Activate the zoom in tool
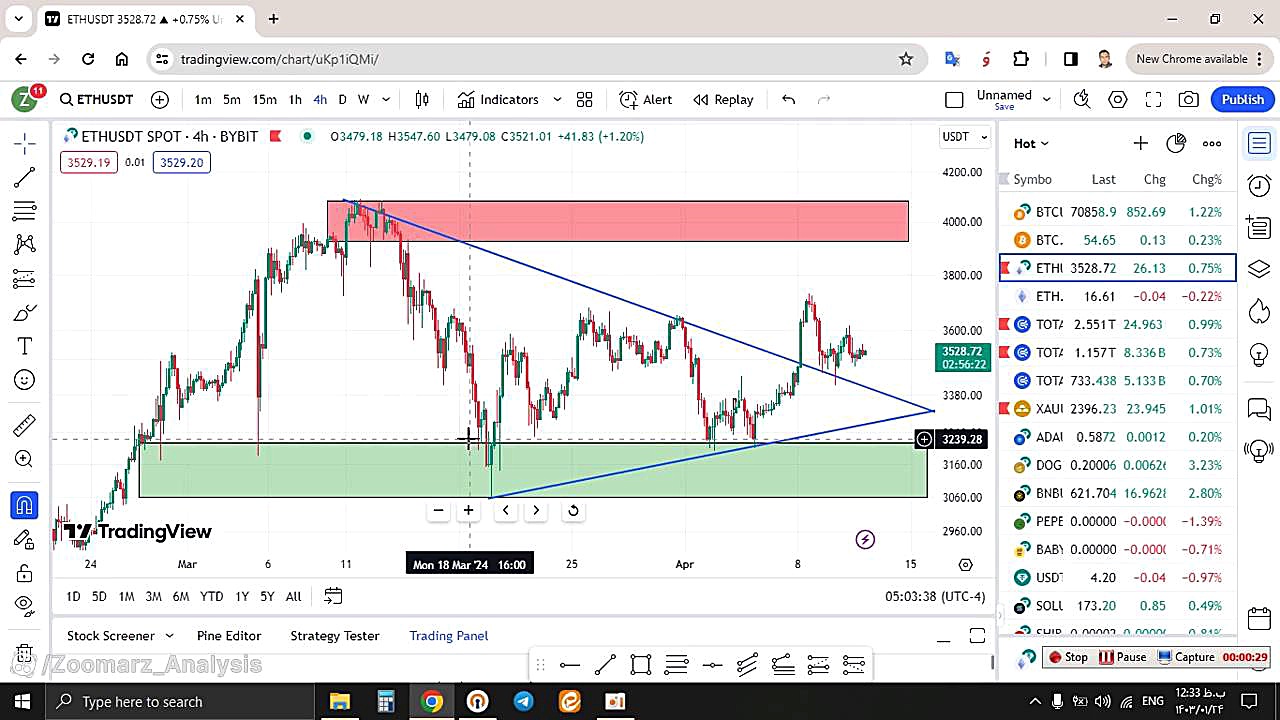This screenshot has width=1280, height=720. point(25,459)
